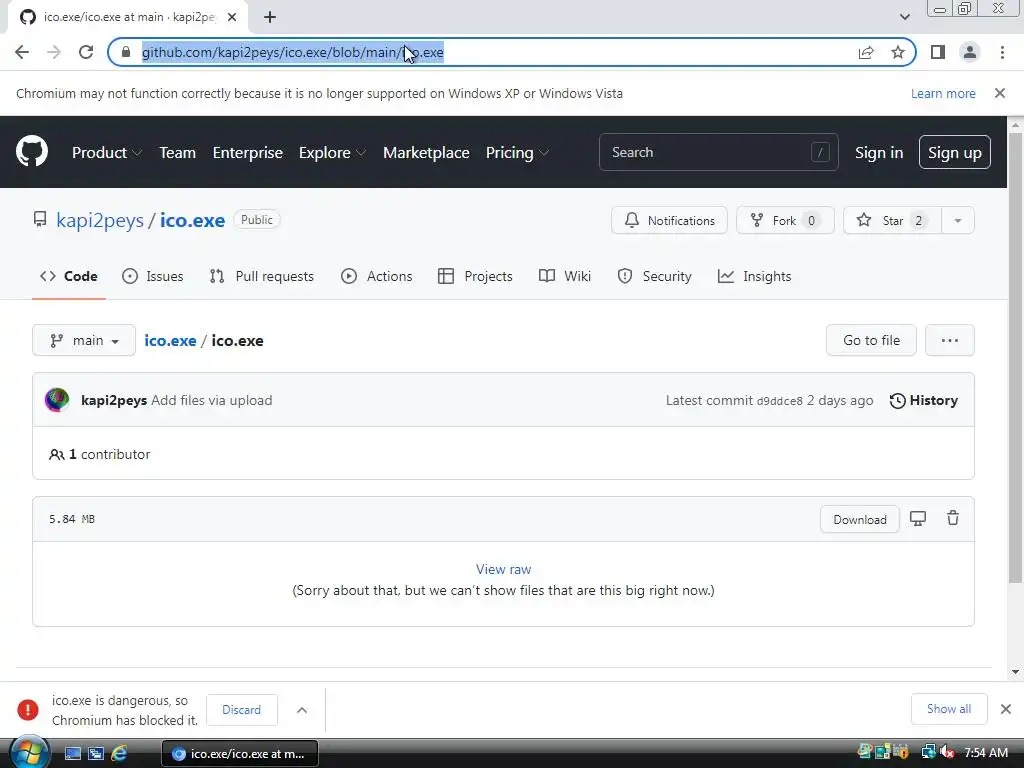Open the Wiki tab
The width and height of the screenshot is (1024, 768).
click(565, 276)
